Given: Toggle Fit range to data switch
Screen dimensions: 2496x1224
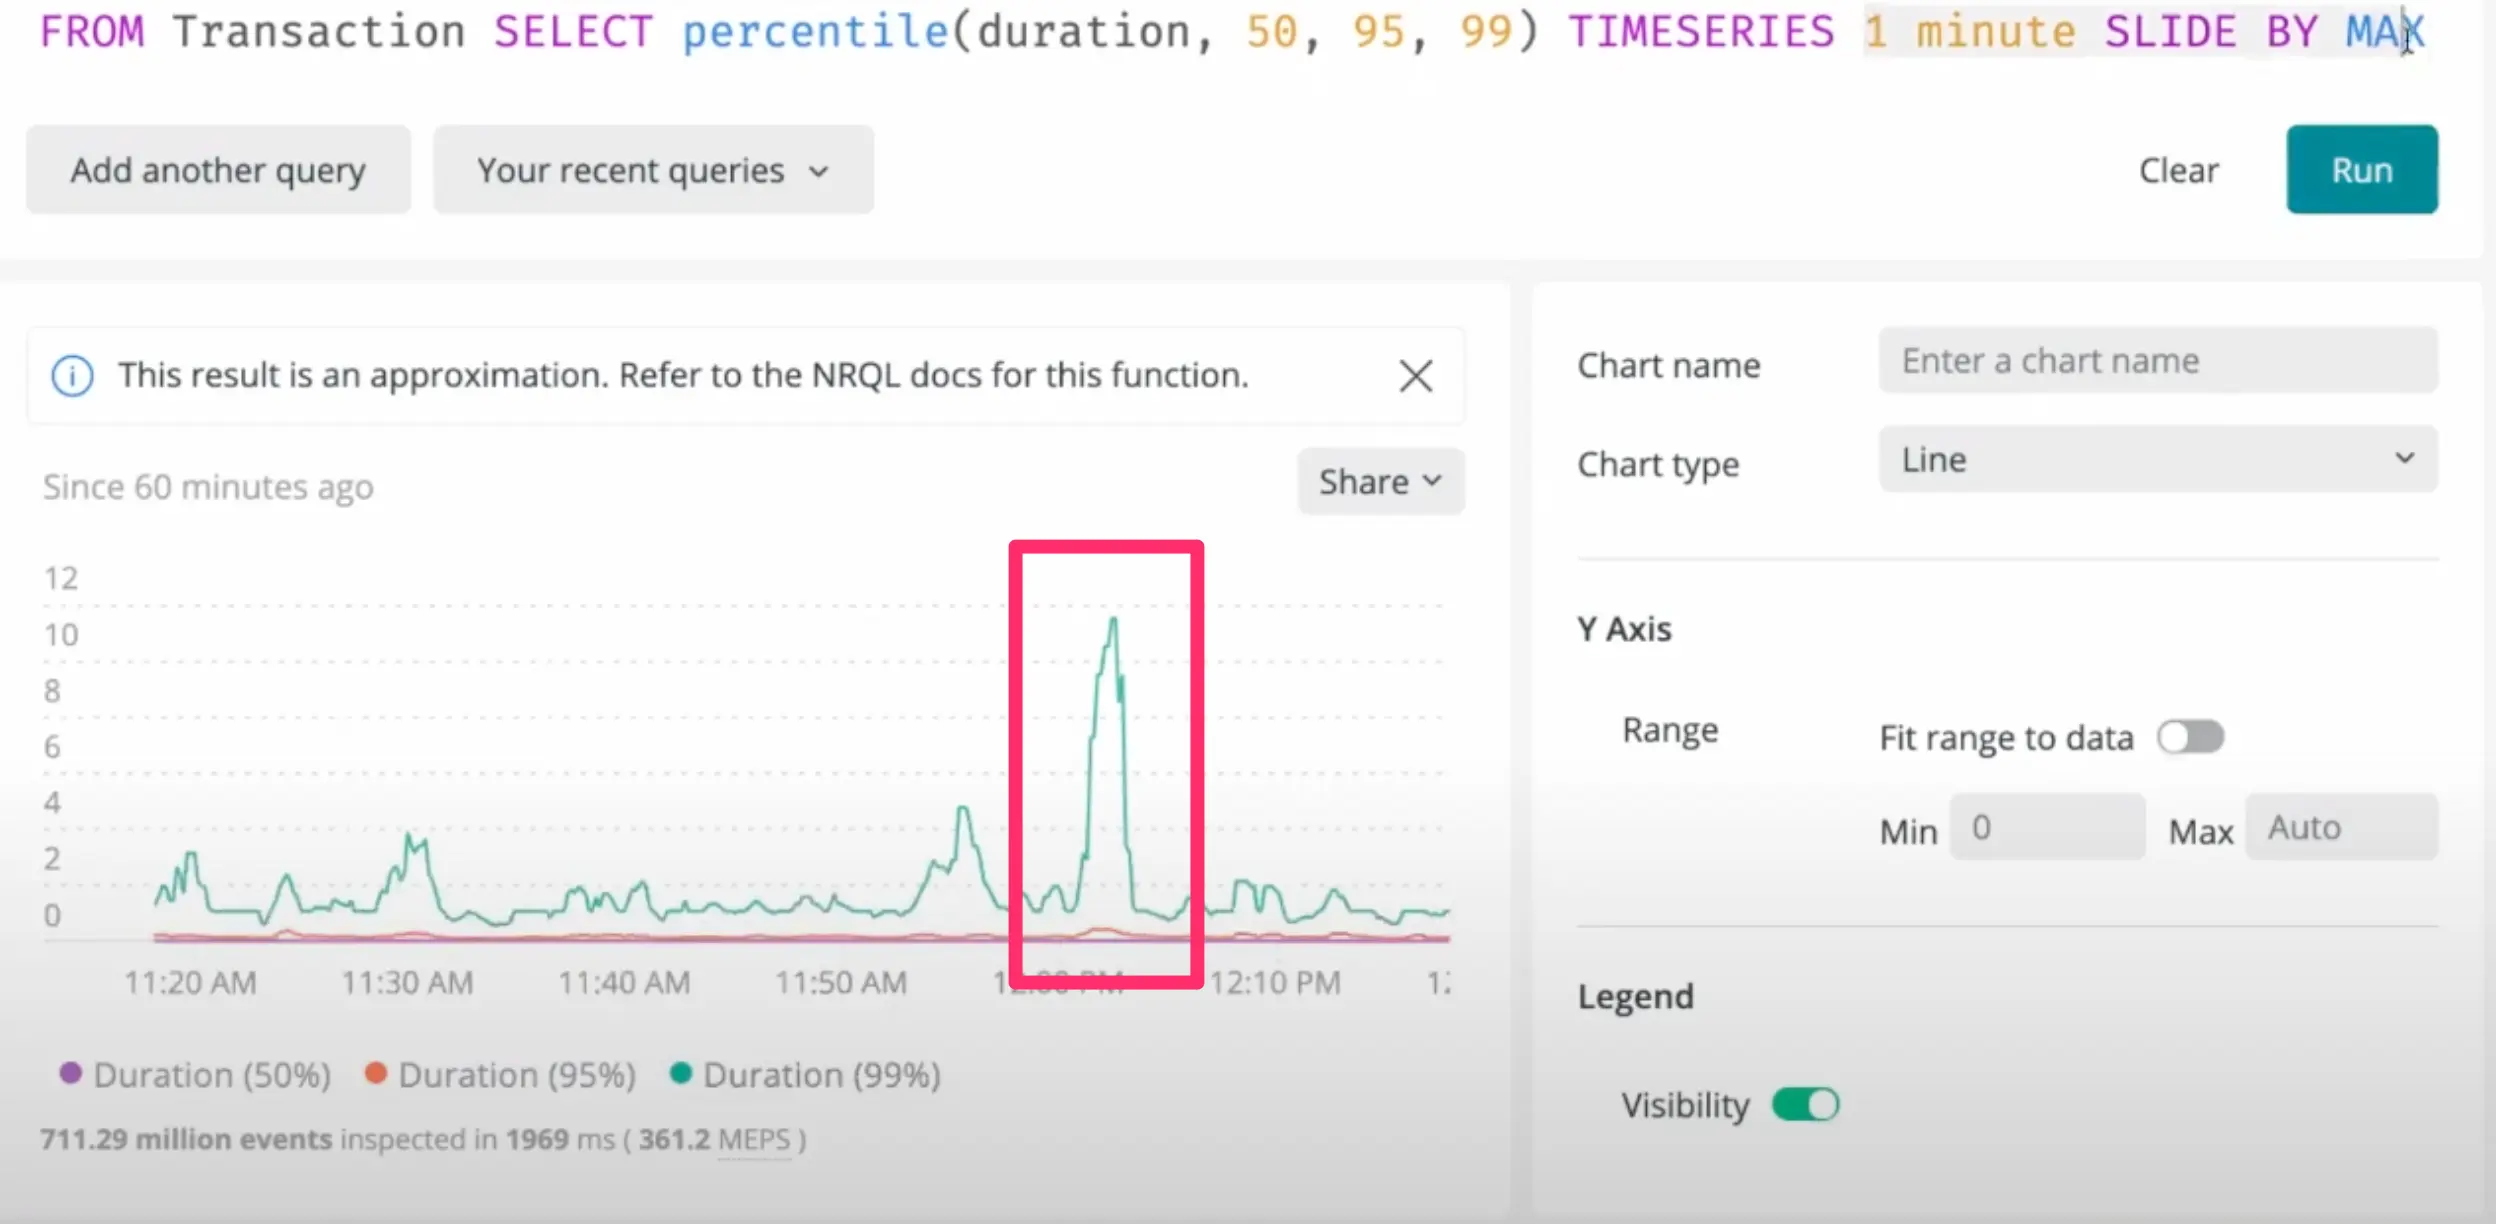Looking at the screenshot, I should 2194,737.
